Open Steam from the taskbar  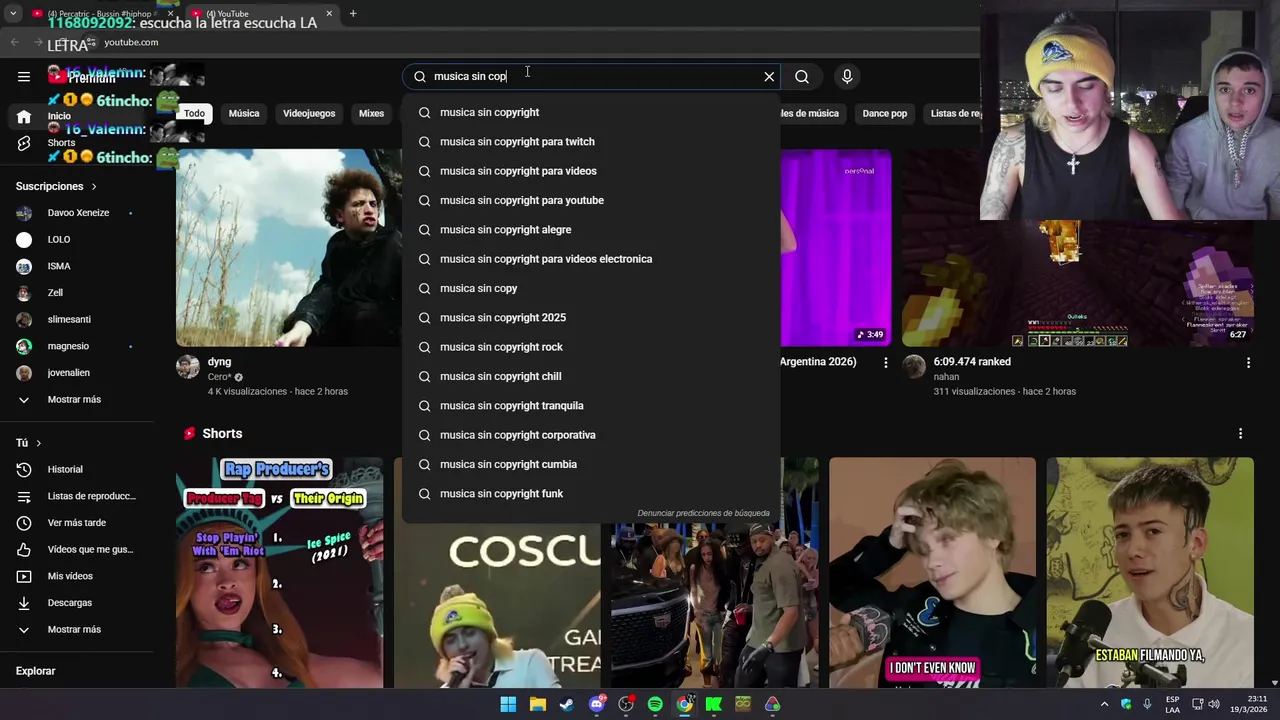click(x=567, y=704)
